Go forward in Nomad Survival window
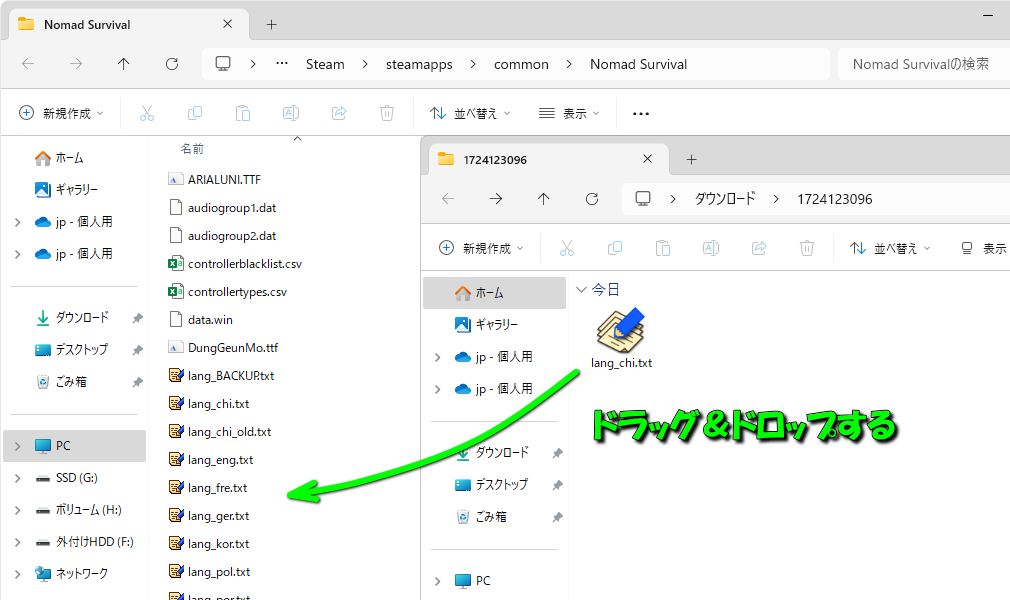 76,64
